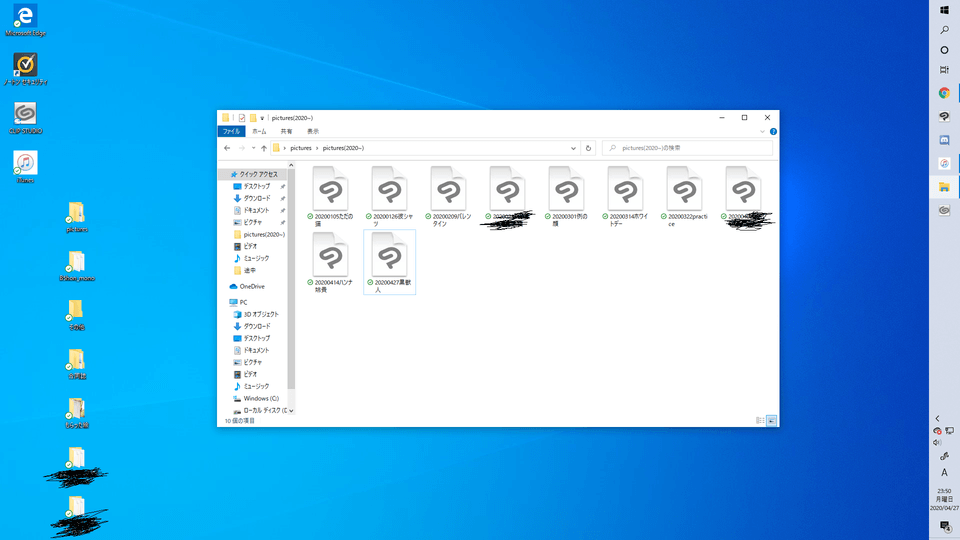This screenshot has height=540, width=960.
Task: Click the Back navigation arrow
Action: click(x=227, y=148)
